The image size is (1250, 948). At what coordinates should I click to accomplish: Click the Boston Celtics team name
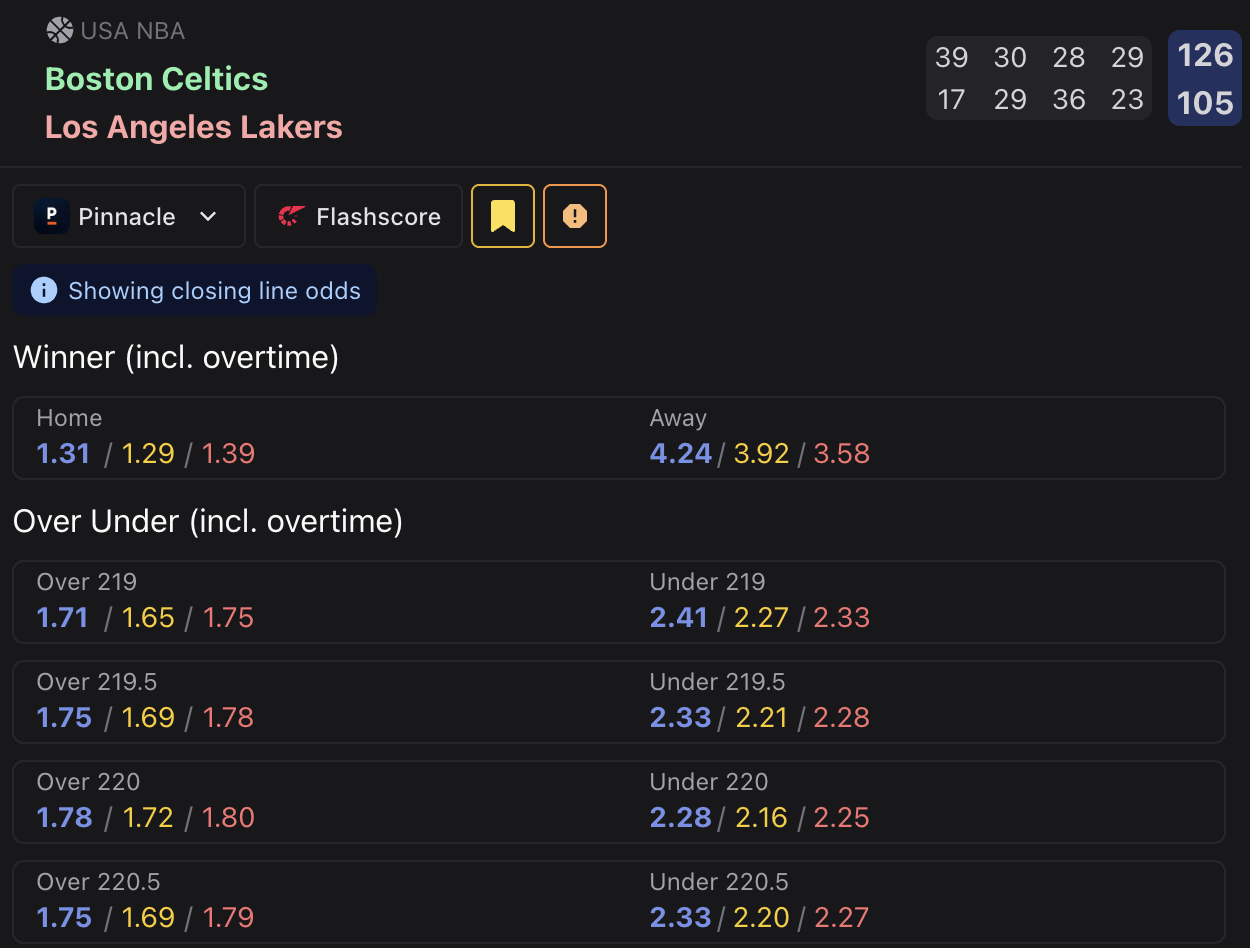pyautogui.click(x=157, y=79)
